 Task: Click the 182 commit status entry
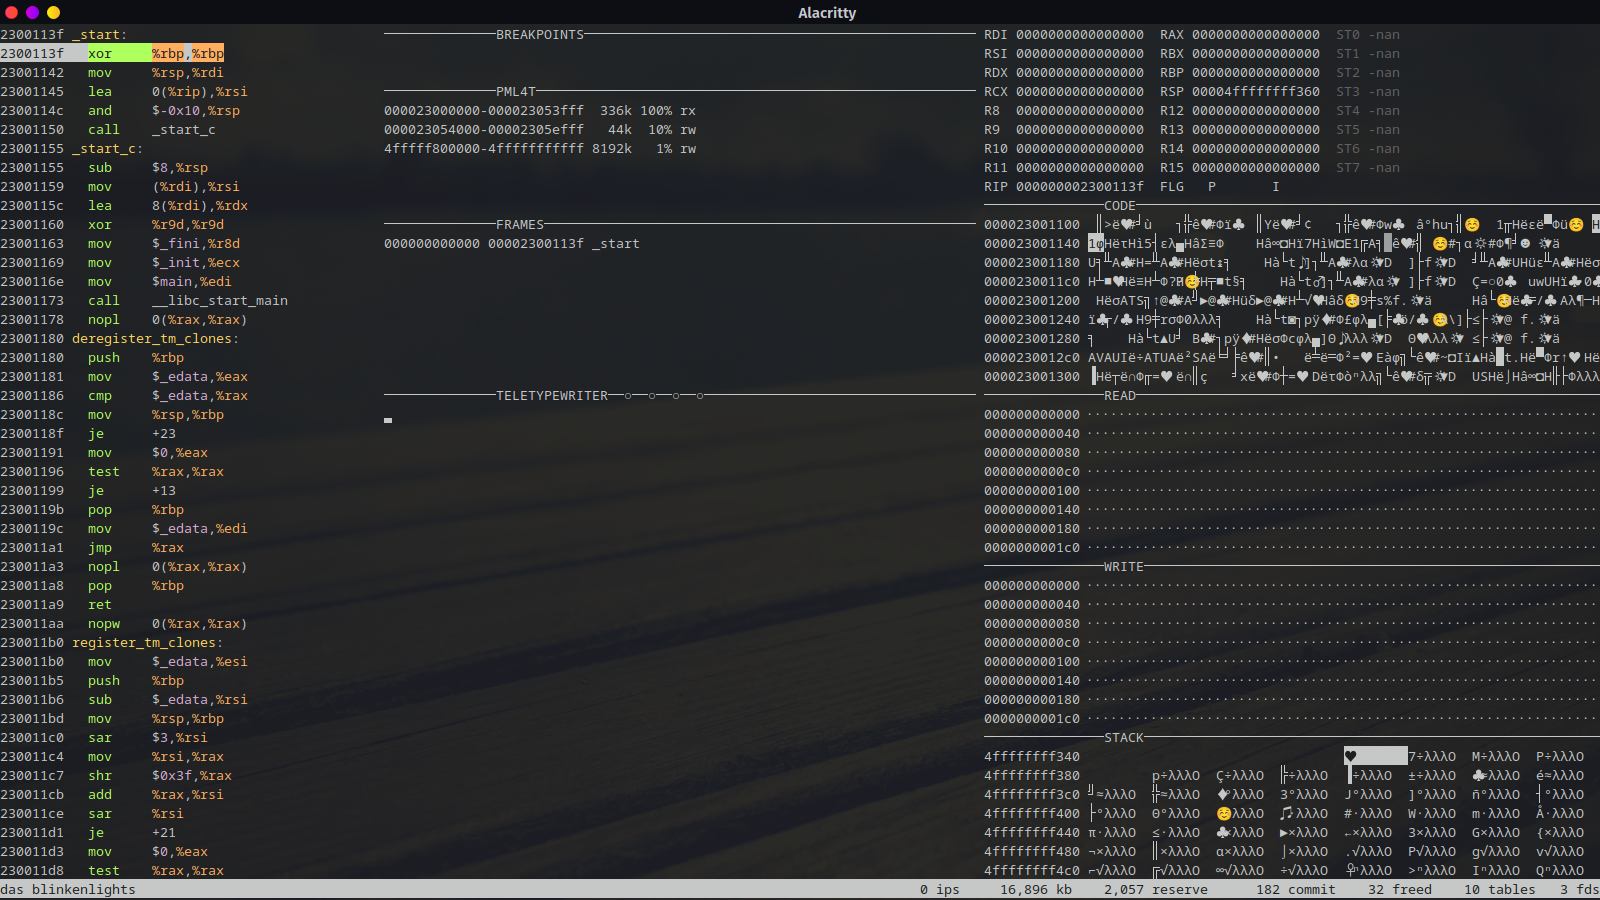[x=1296, y=890]
